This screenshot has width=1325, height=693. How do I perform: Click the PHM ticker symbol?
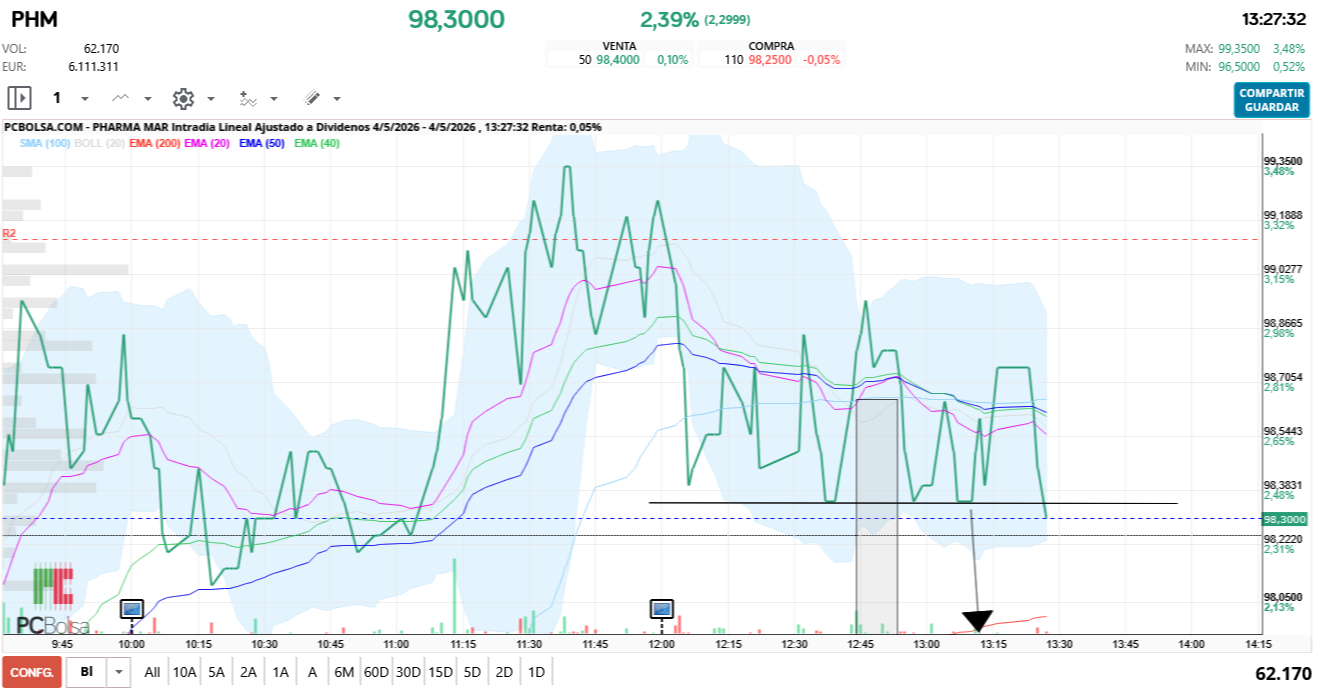[34, 19]
